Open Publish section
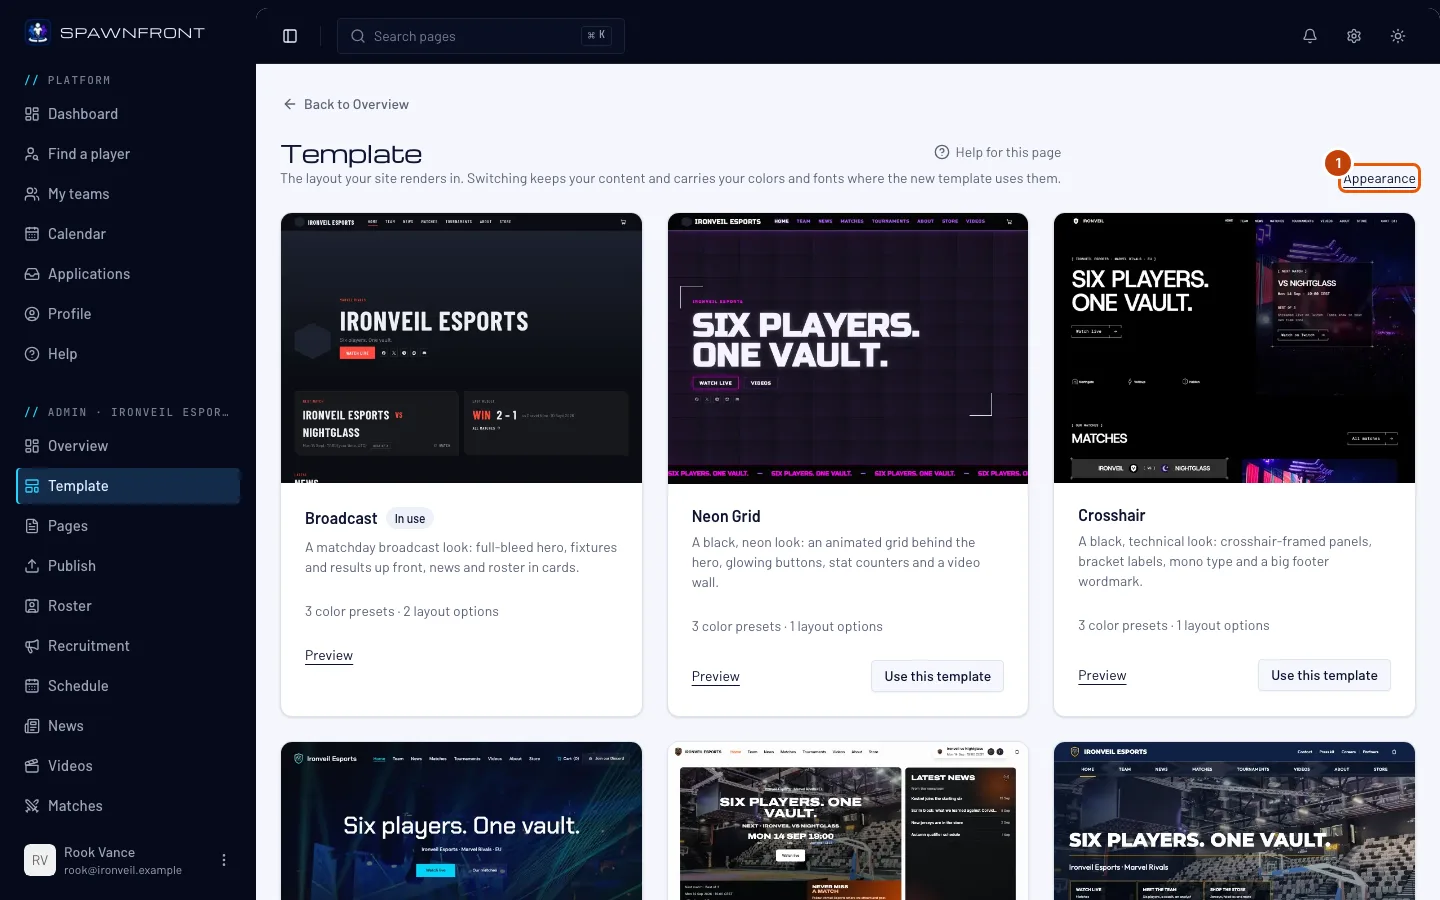 128,566
